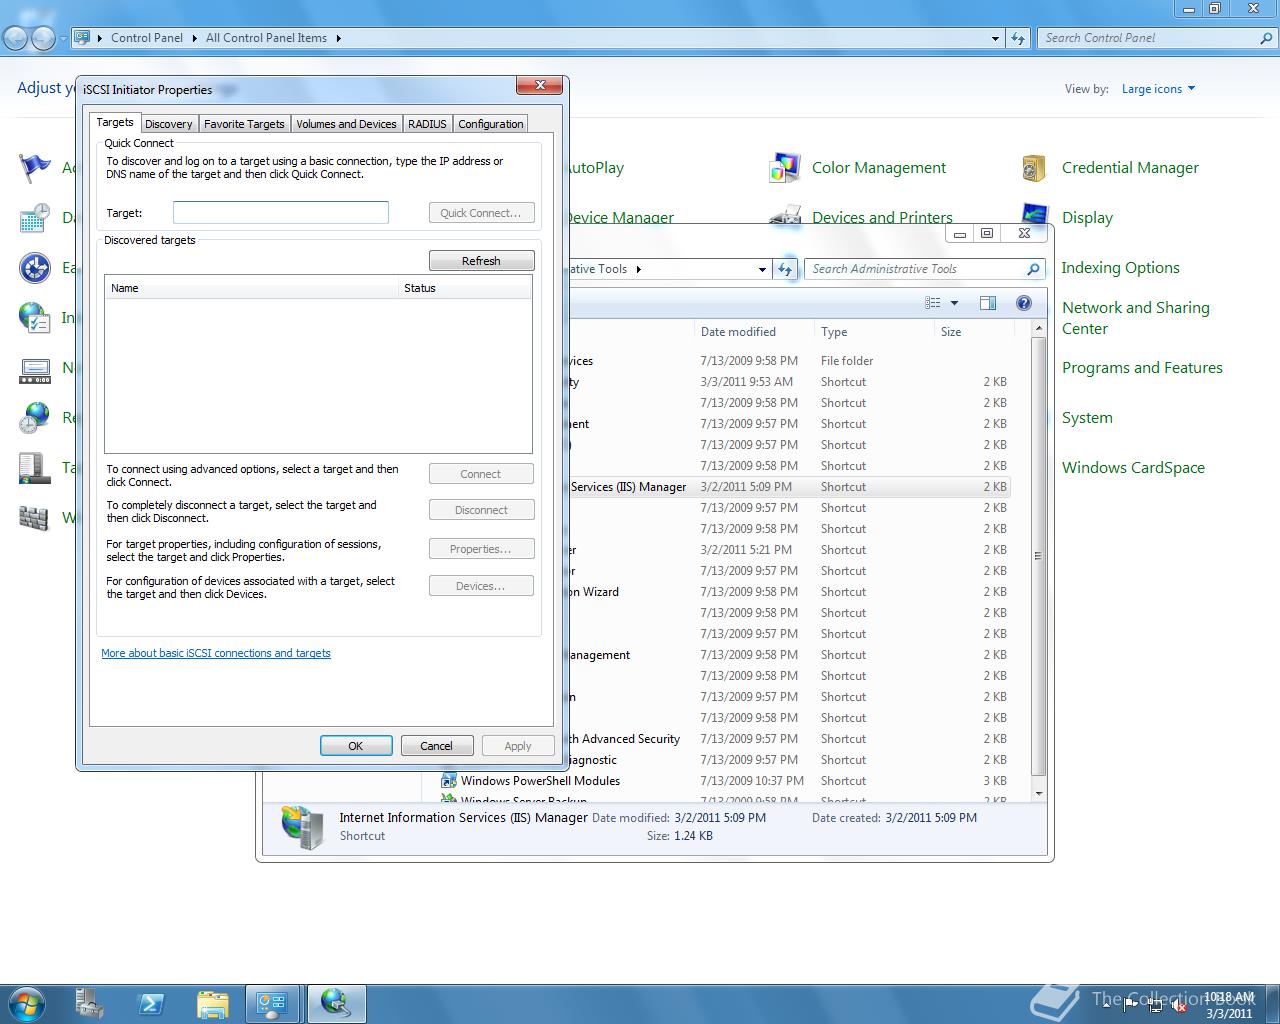This screenshot has height=1024, width=1280.
Task: Click the scrollbar down arrow in Administrative Tools
Action: [1038, 793]
